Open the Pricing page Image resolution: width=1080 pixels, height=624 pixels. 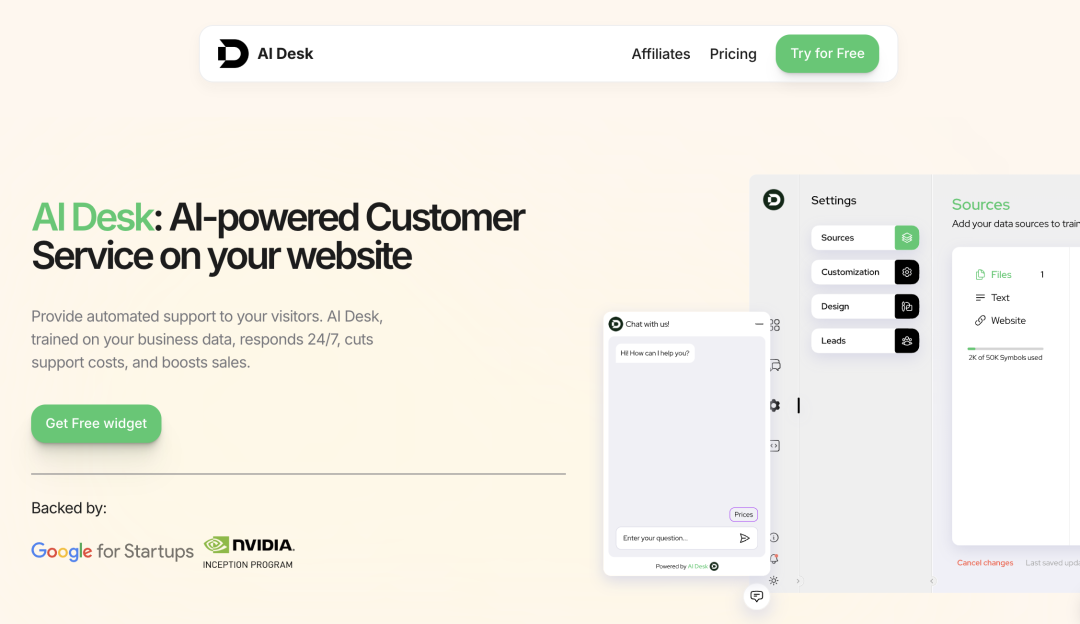[733, 54]
